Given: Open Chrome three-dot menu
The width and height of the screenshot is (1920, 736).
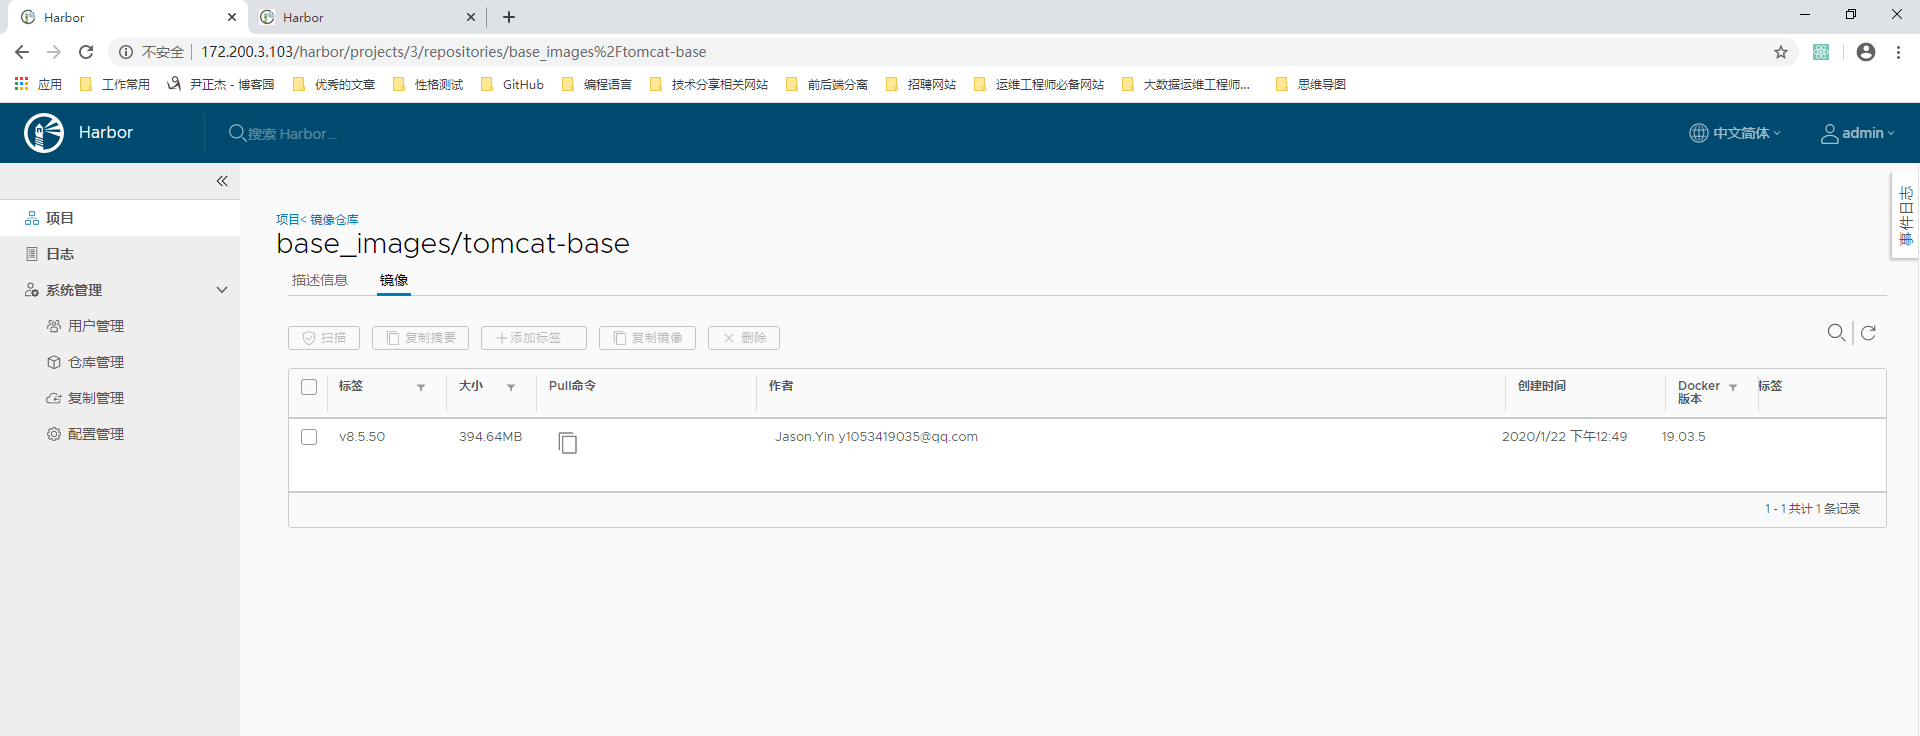Looking at the screenshot, I should tap(1898, 52).
